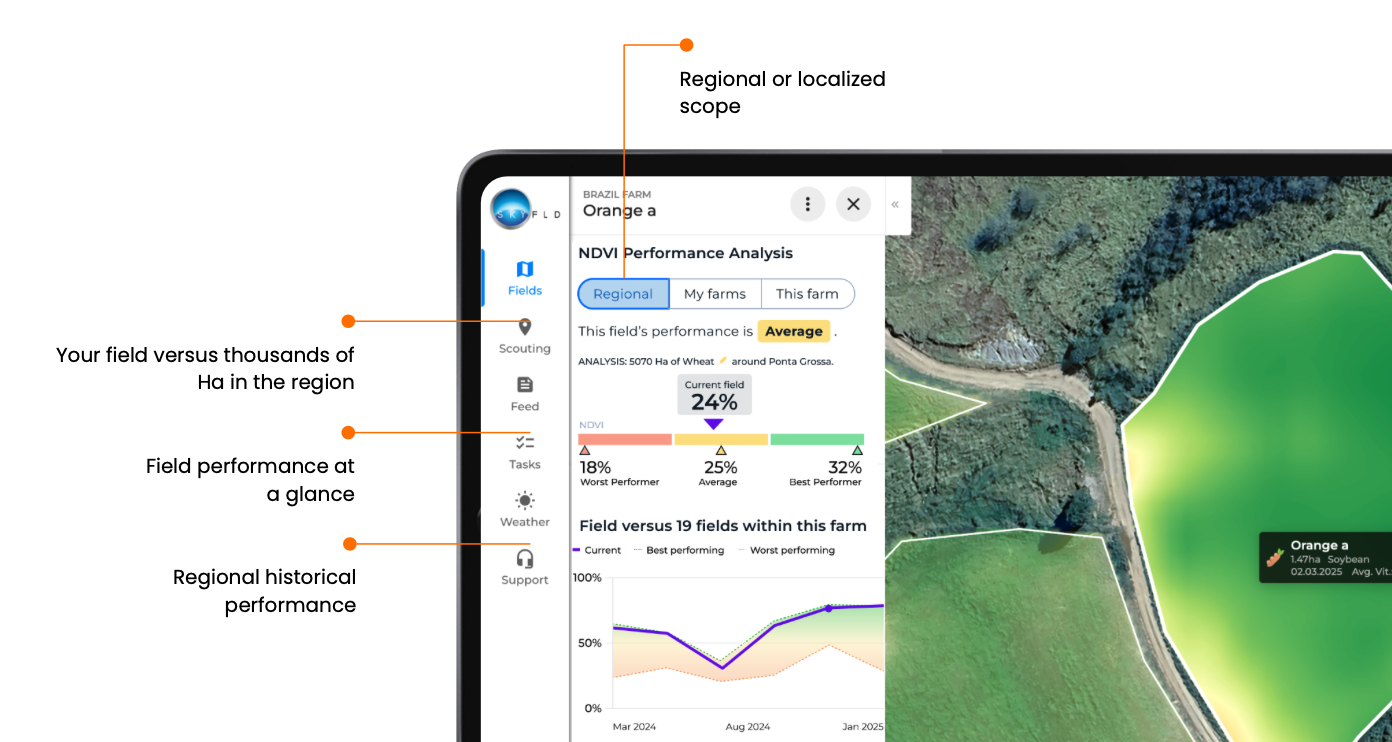Toggle the Best performing legend entry
The image size is (1392, 742).
pos(679,550)
